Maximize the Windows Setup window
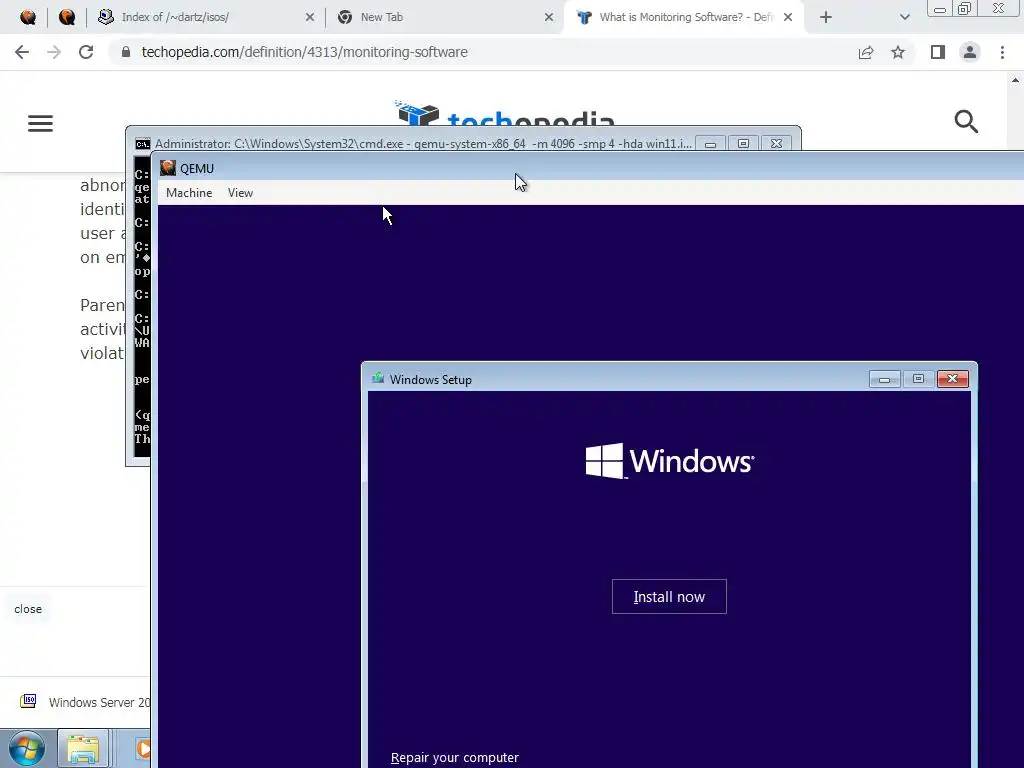The height and width of the screenshot is (768, 1024). pos(918,379)
